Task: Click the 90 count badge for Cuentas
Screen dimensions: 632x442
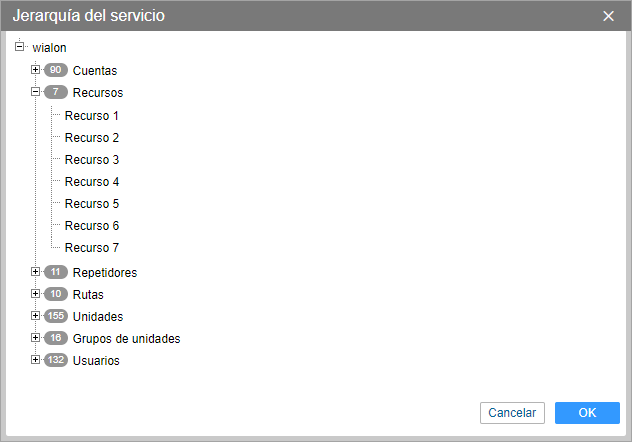Action: pyautogui.click(x=56, y=71)
